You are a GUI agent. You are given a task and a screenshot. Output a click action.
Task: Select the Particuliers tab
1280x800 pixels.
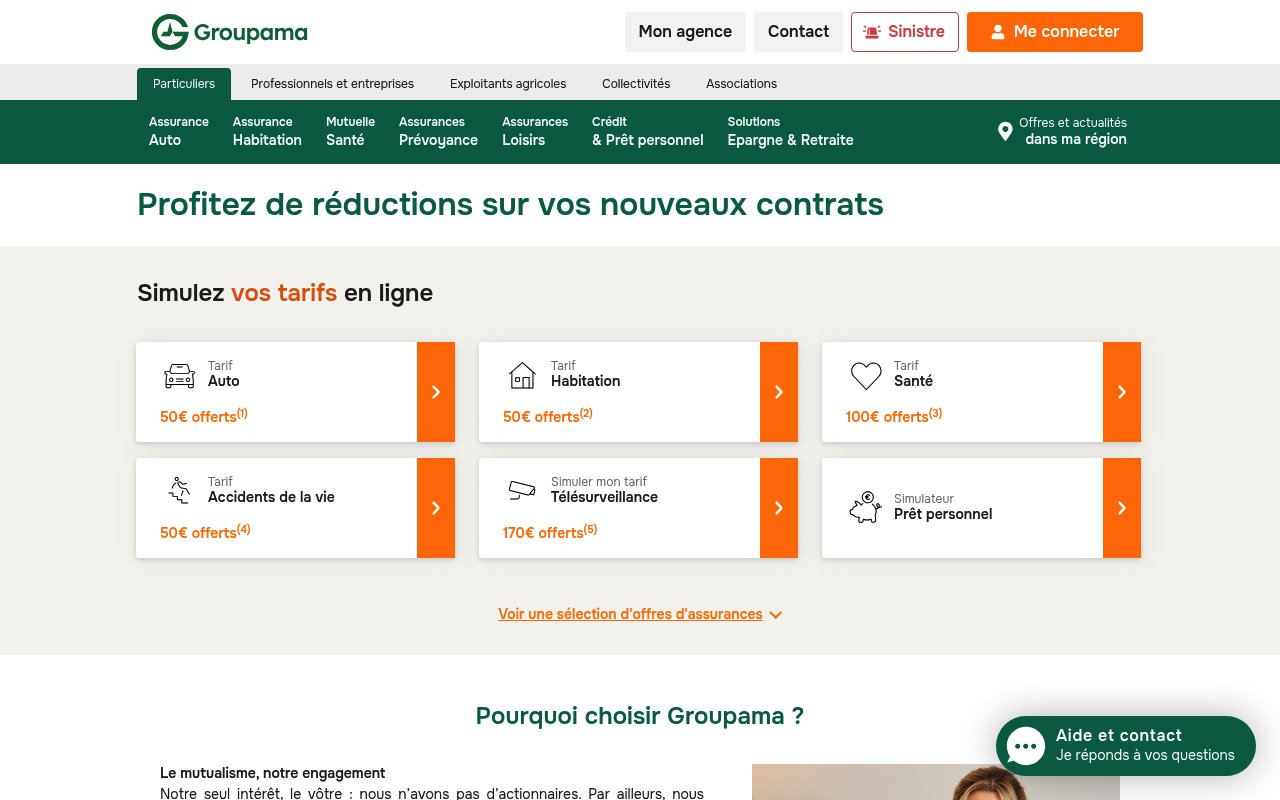(184, 84)
